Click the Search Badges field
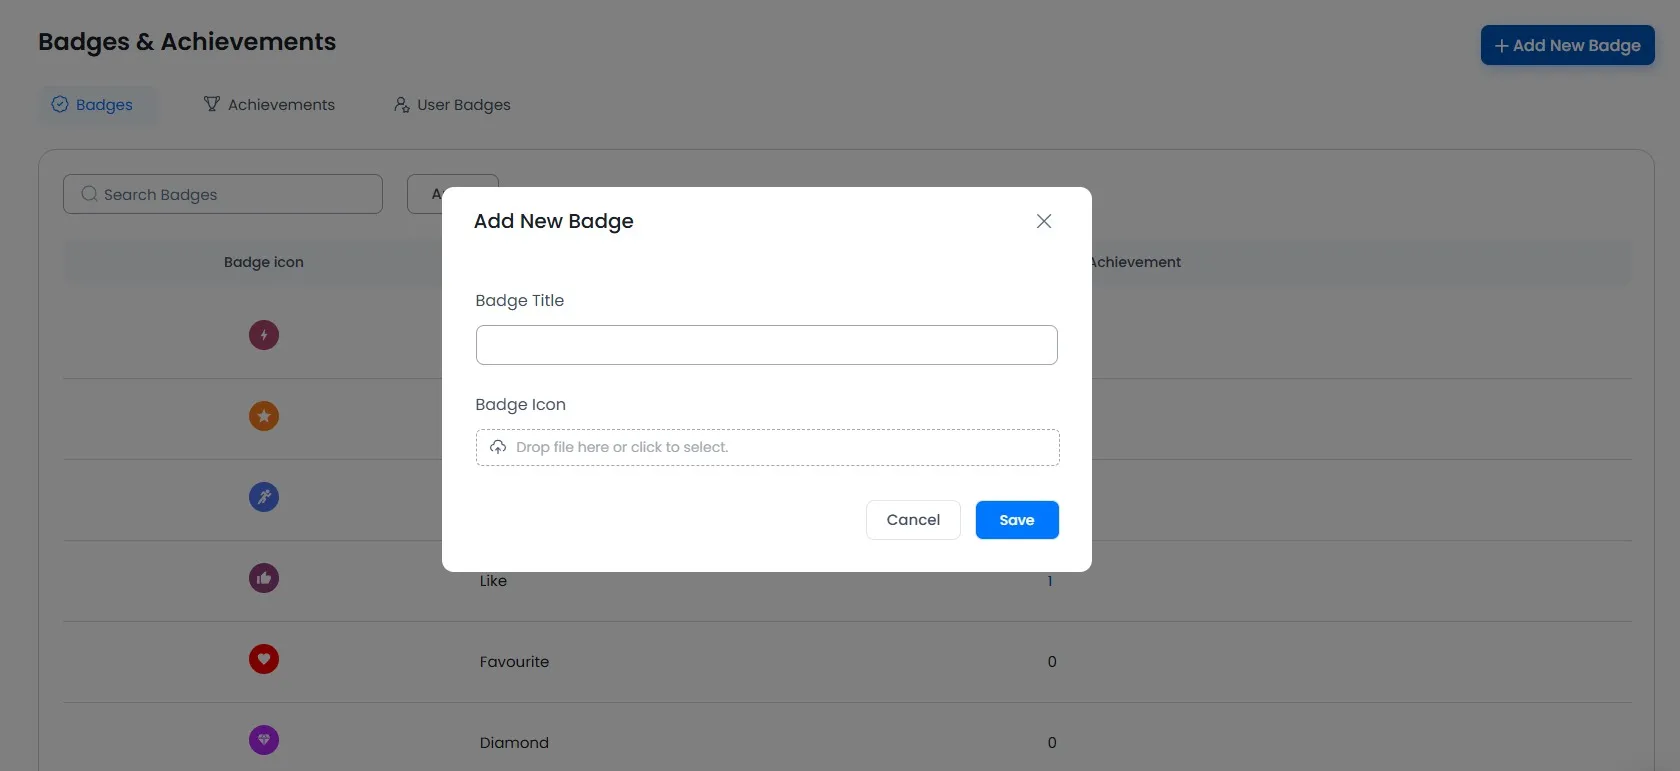The width and height of the screenshot is (1680, 771). pos(222,194)
